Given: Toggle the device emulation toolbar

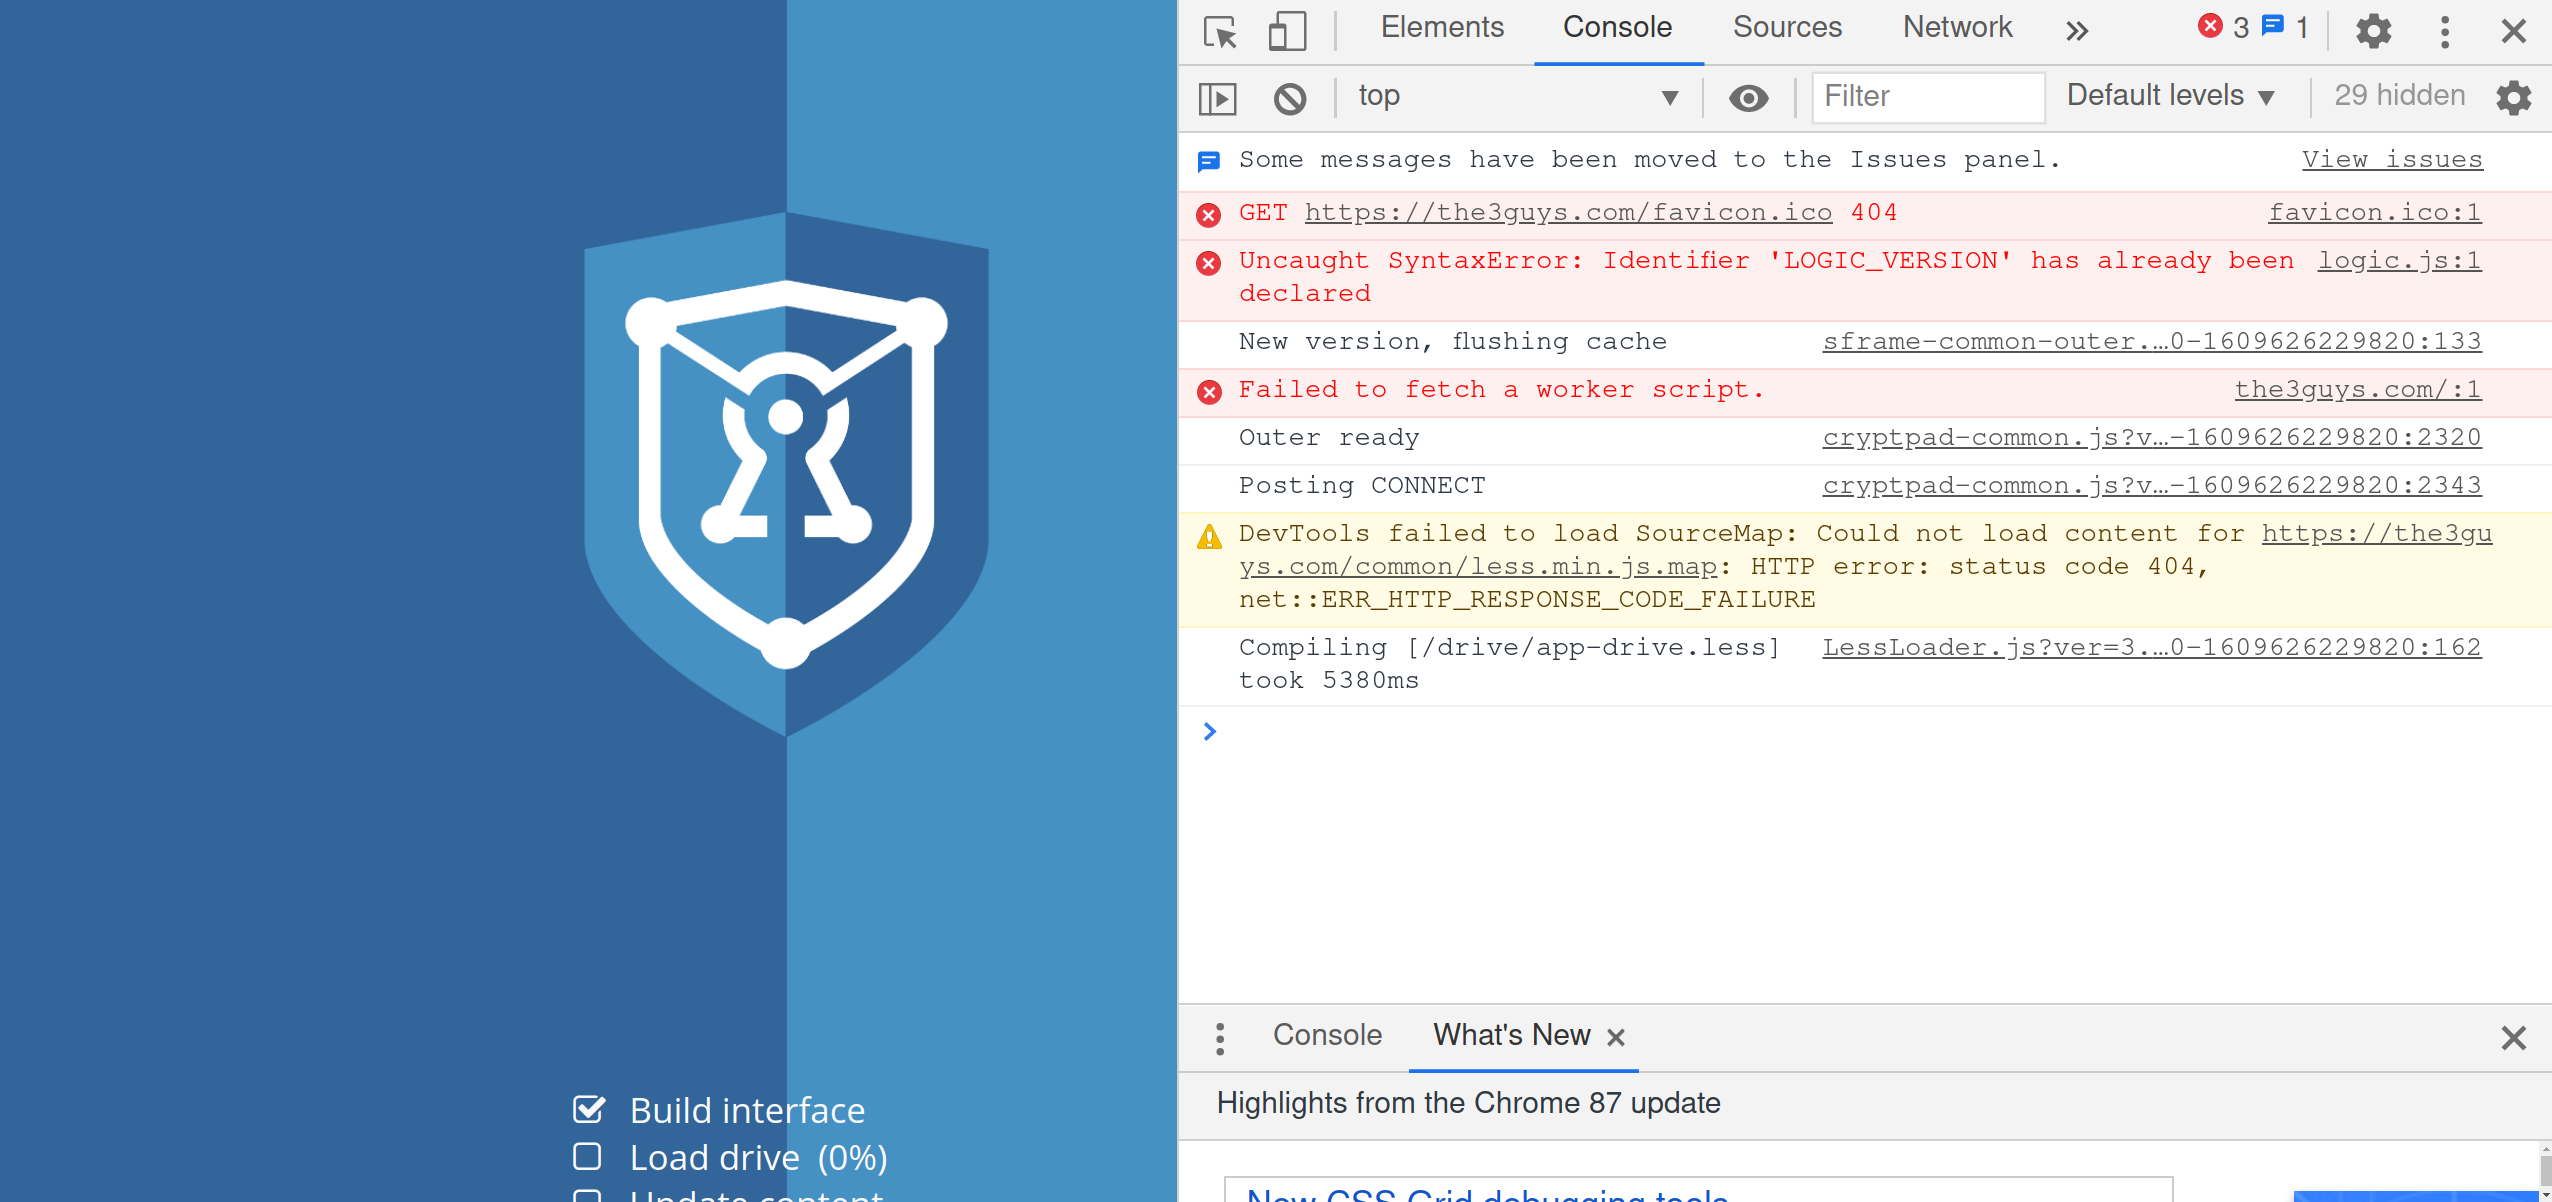Looking at the screenshot, I should point(1286,31).
